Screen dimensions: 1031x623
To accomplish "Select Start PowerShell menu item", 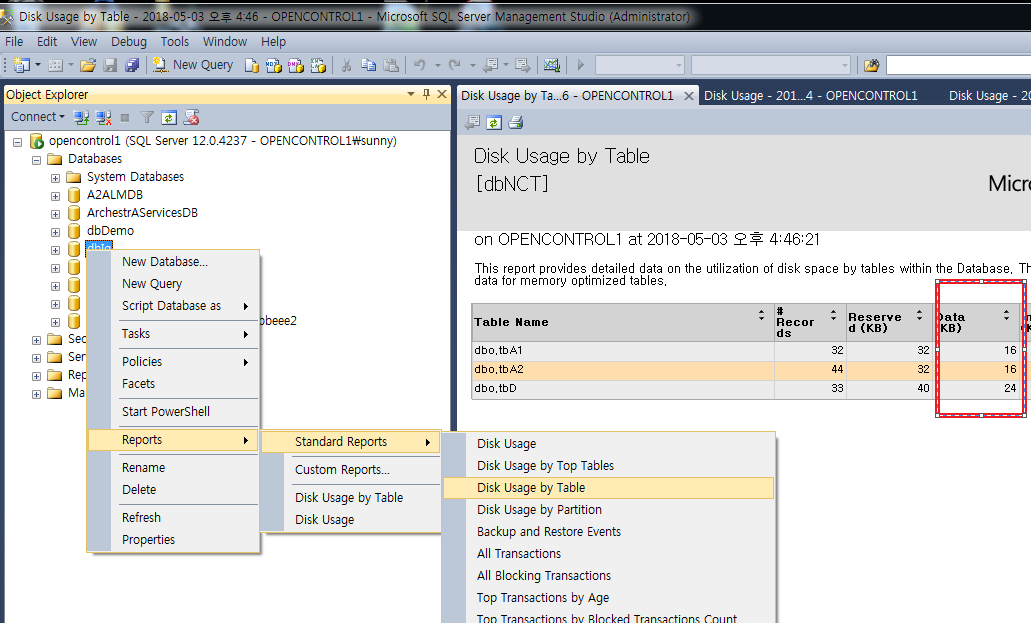I will (x=174, y=411).
